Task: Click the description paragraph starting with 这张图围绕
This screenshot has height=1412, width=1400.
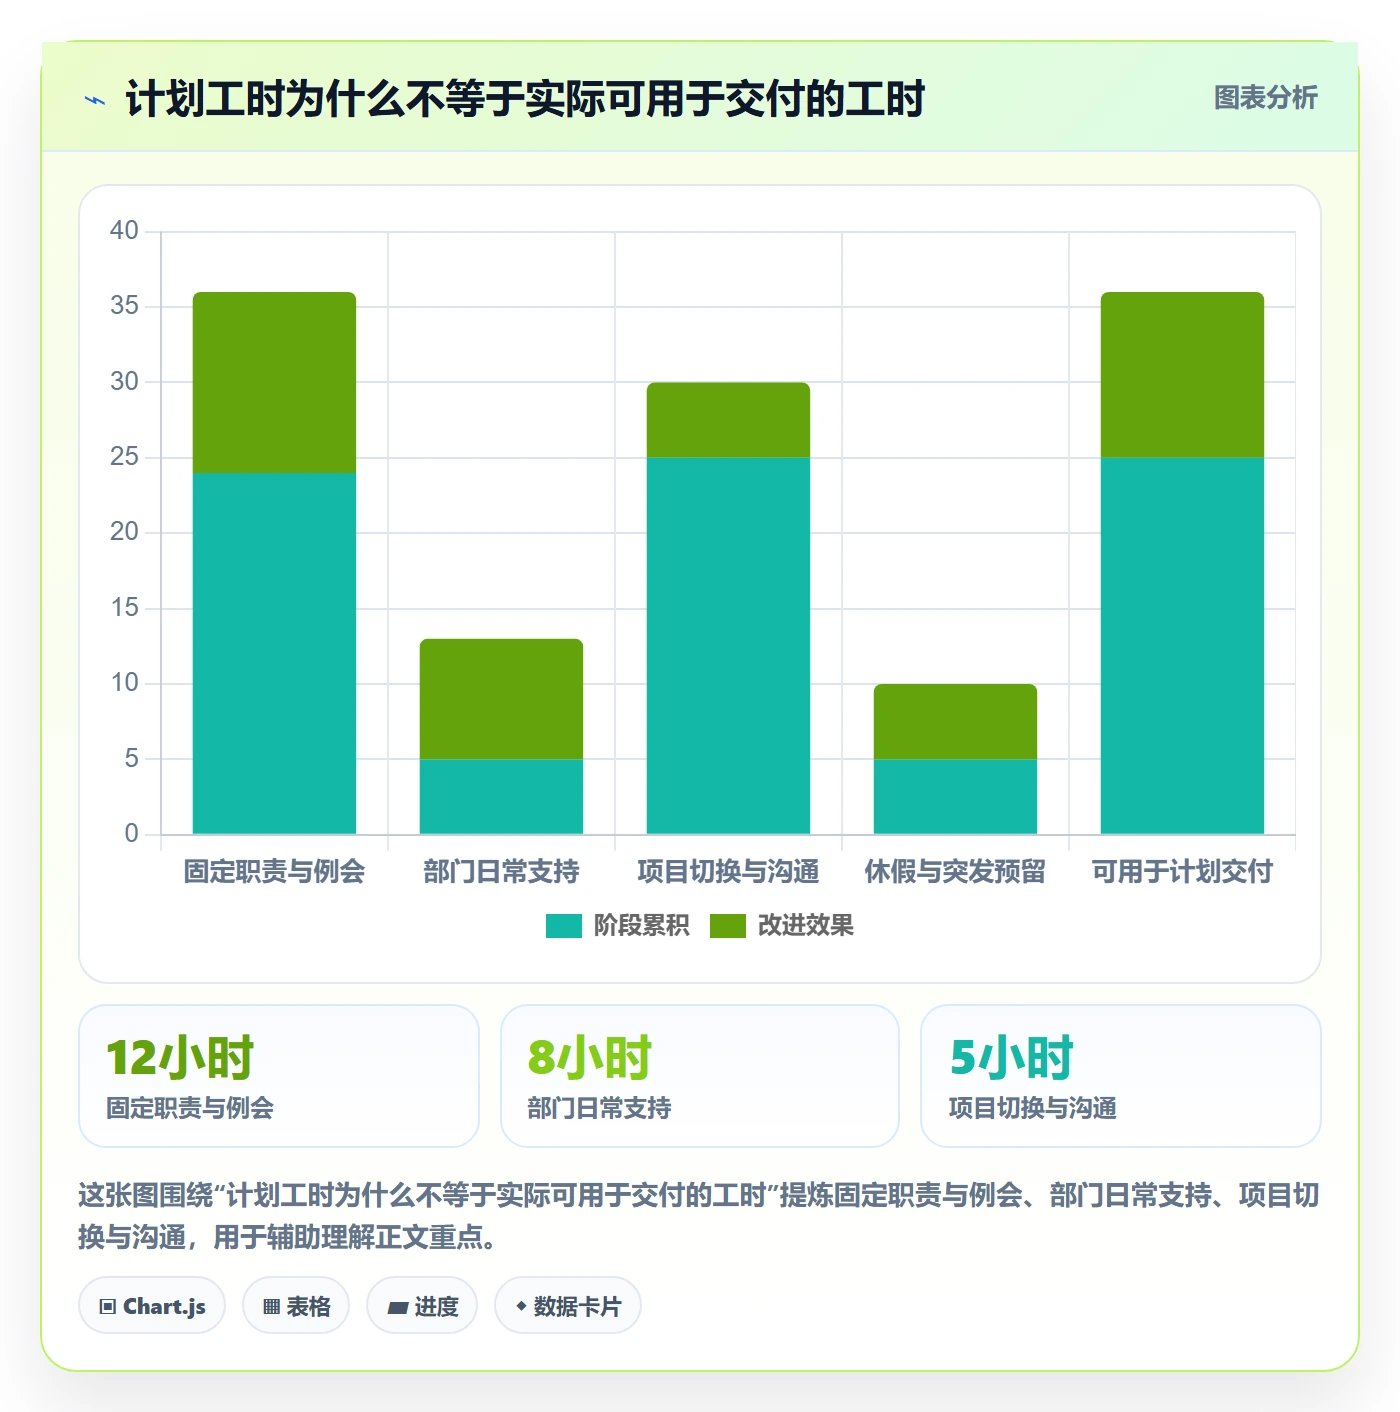Action: [699, 1216]
